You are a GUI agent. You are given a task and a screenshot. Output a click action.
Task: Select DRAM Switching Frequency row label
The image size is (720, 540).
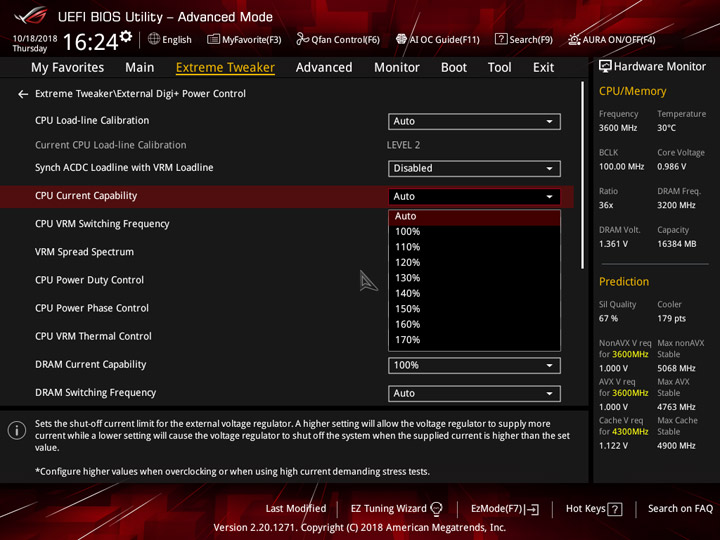96,393
